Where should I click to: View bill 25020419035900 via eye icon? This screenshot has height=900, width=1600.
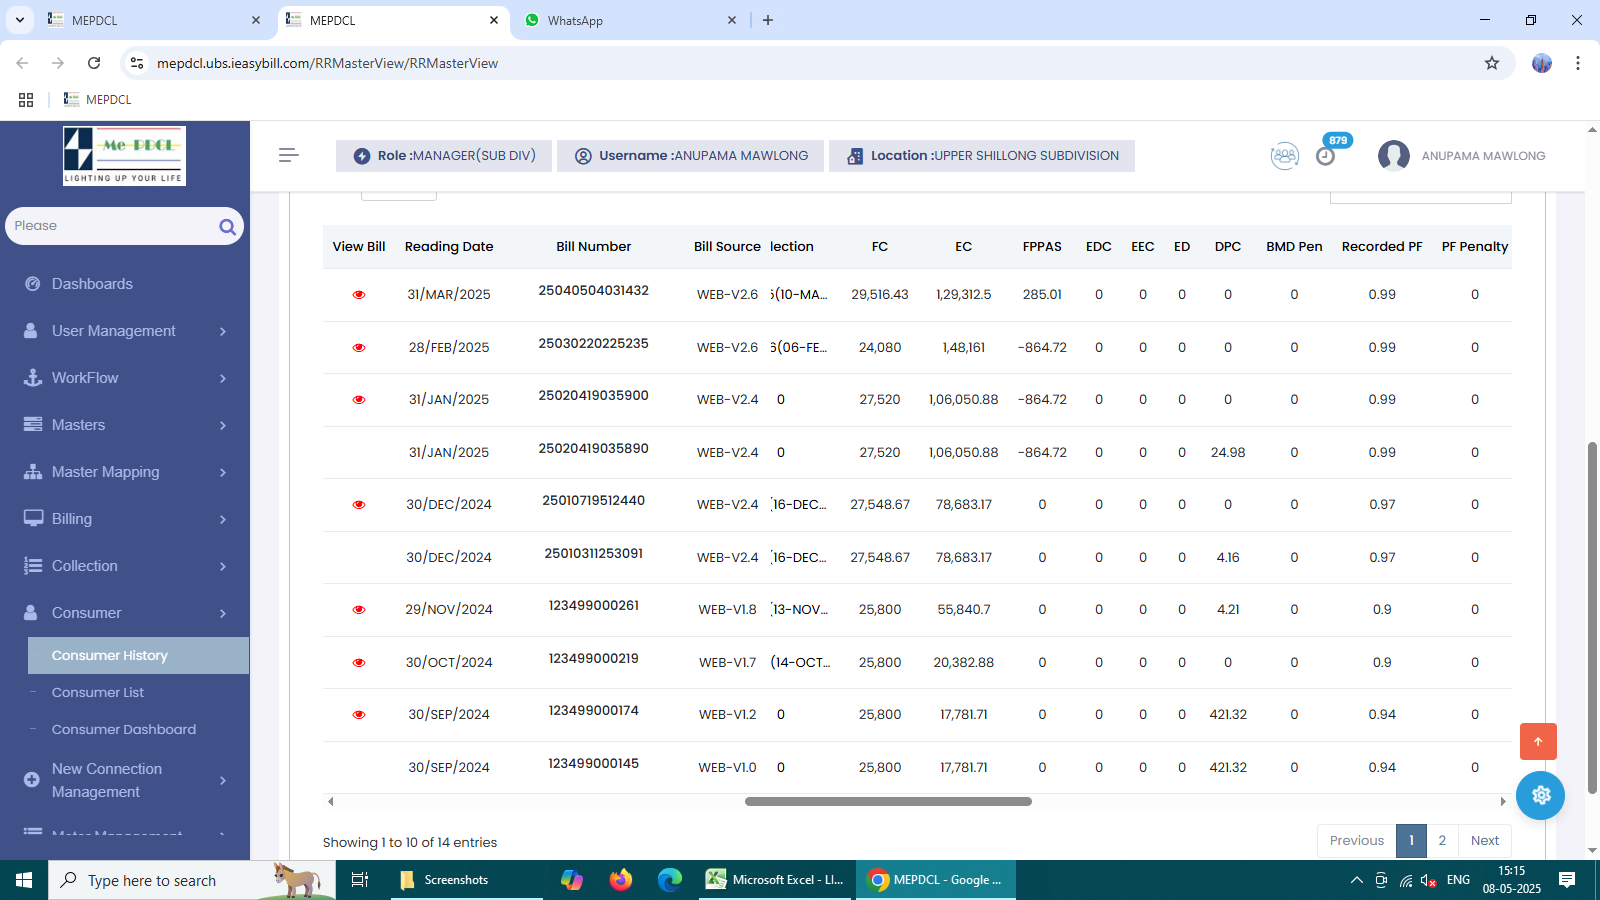click(x=359, y=400)
